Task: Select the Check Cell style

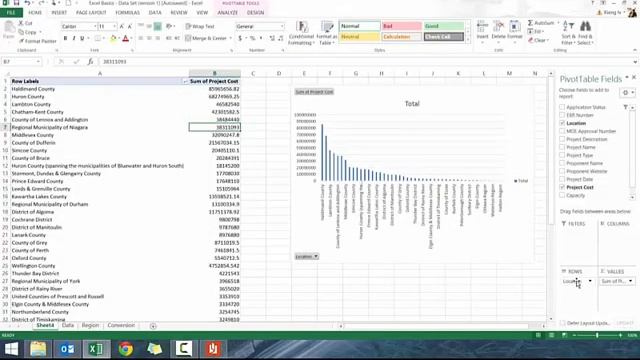Action: point(443,37)
